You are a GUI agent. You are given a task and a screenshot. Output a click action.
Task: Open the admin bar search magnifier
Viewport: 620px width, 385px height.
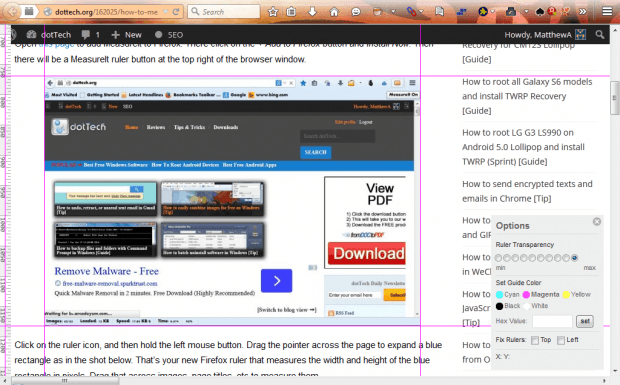tap(600, 35)
